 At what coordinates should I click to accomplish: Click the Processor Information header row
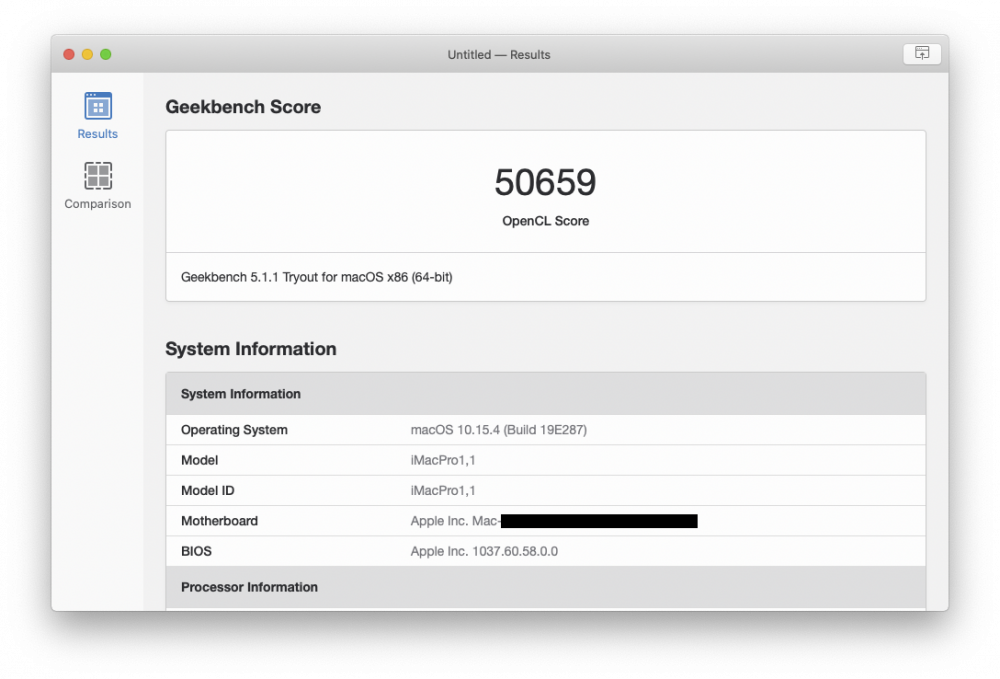pos(545,587)
